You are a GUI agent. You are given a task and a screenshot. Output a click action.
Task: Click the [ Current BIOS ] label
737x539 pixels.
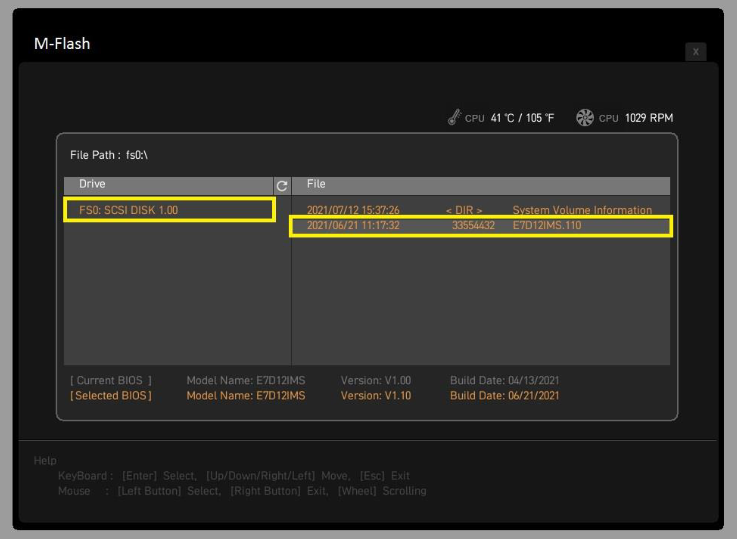[x=111, y=380]
